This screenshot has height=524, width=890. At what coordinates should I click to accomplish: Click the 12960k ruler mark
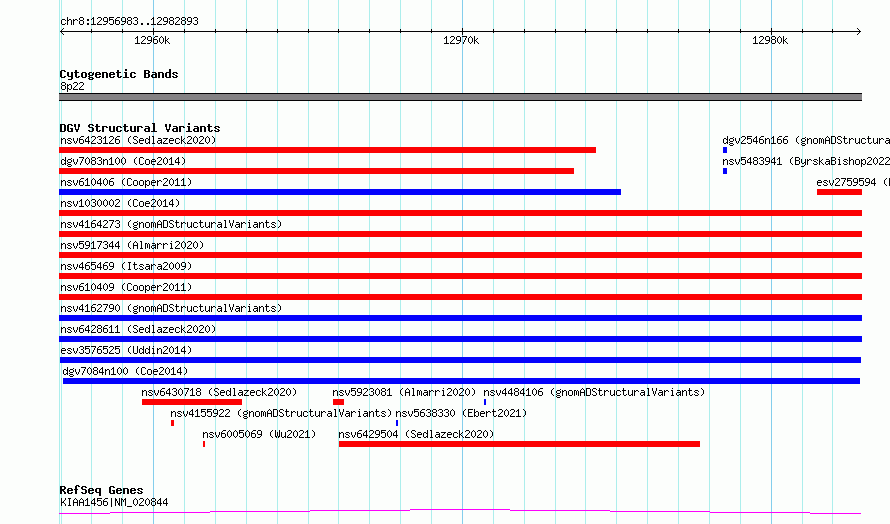coord(152,40)
